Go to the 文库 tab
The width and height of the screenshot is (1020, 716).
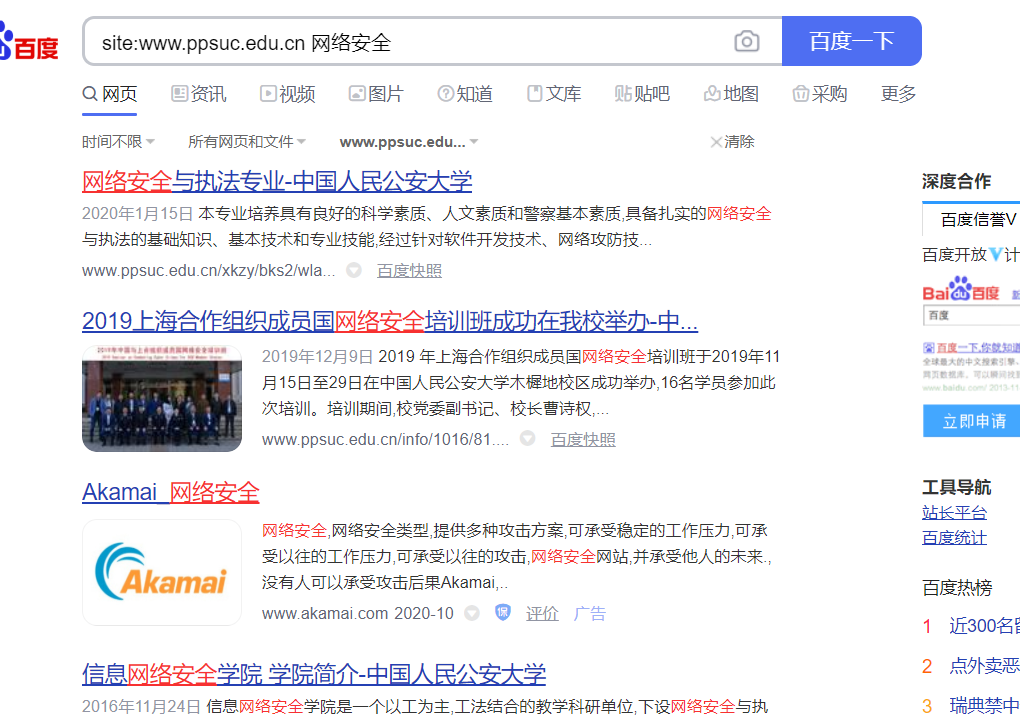[x=554, y=94]
